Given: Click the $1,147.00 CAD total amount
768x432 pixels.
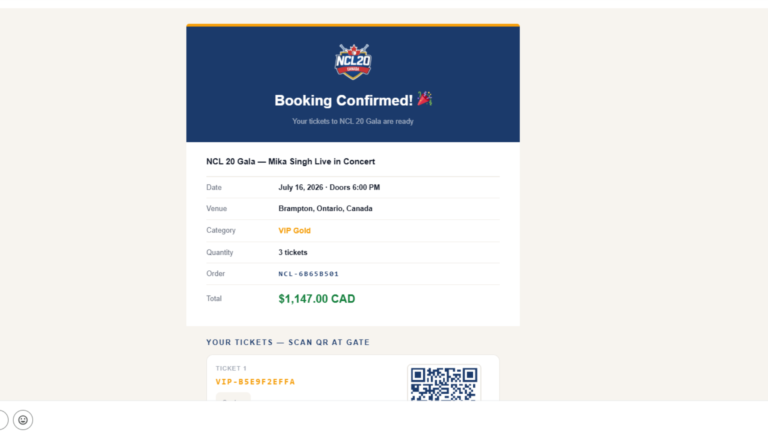Looking at the screenshot, I should [x=316, y=299].
